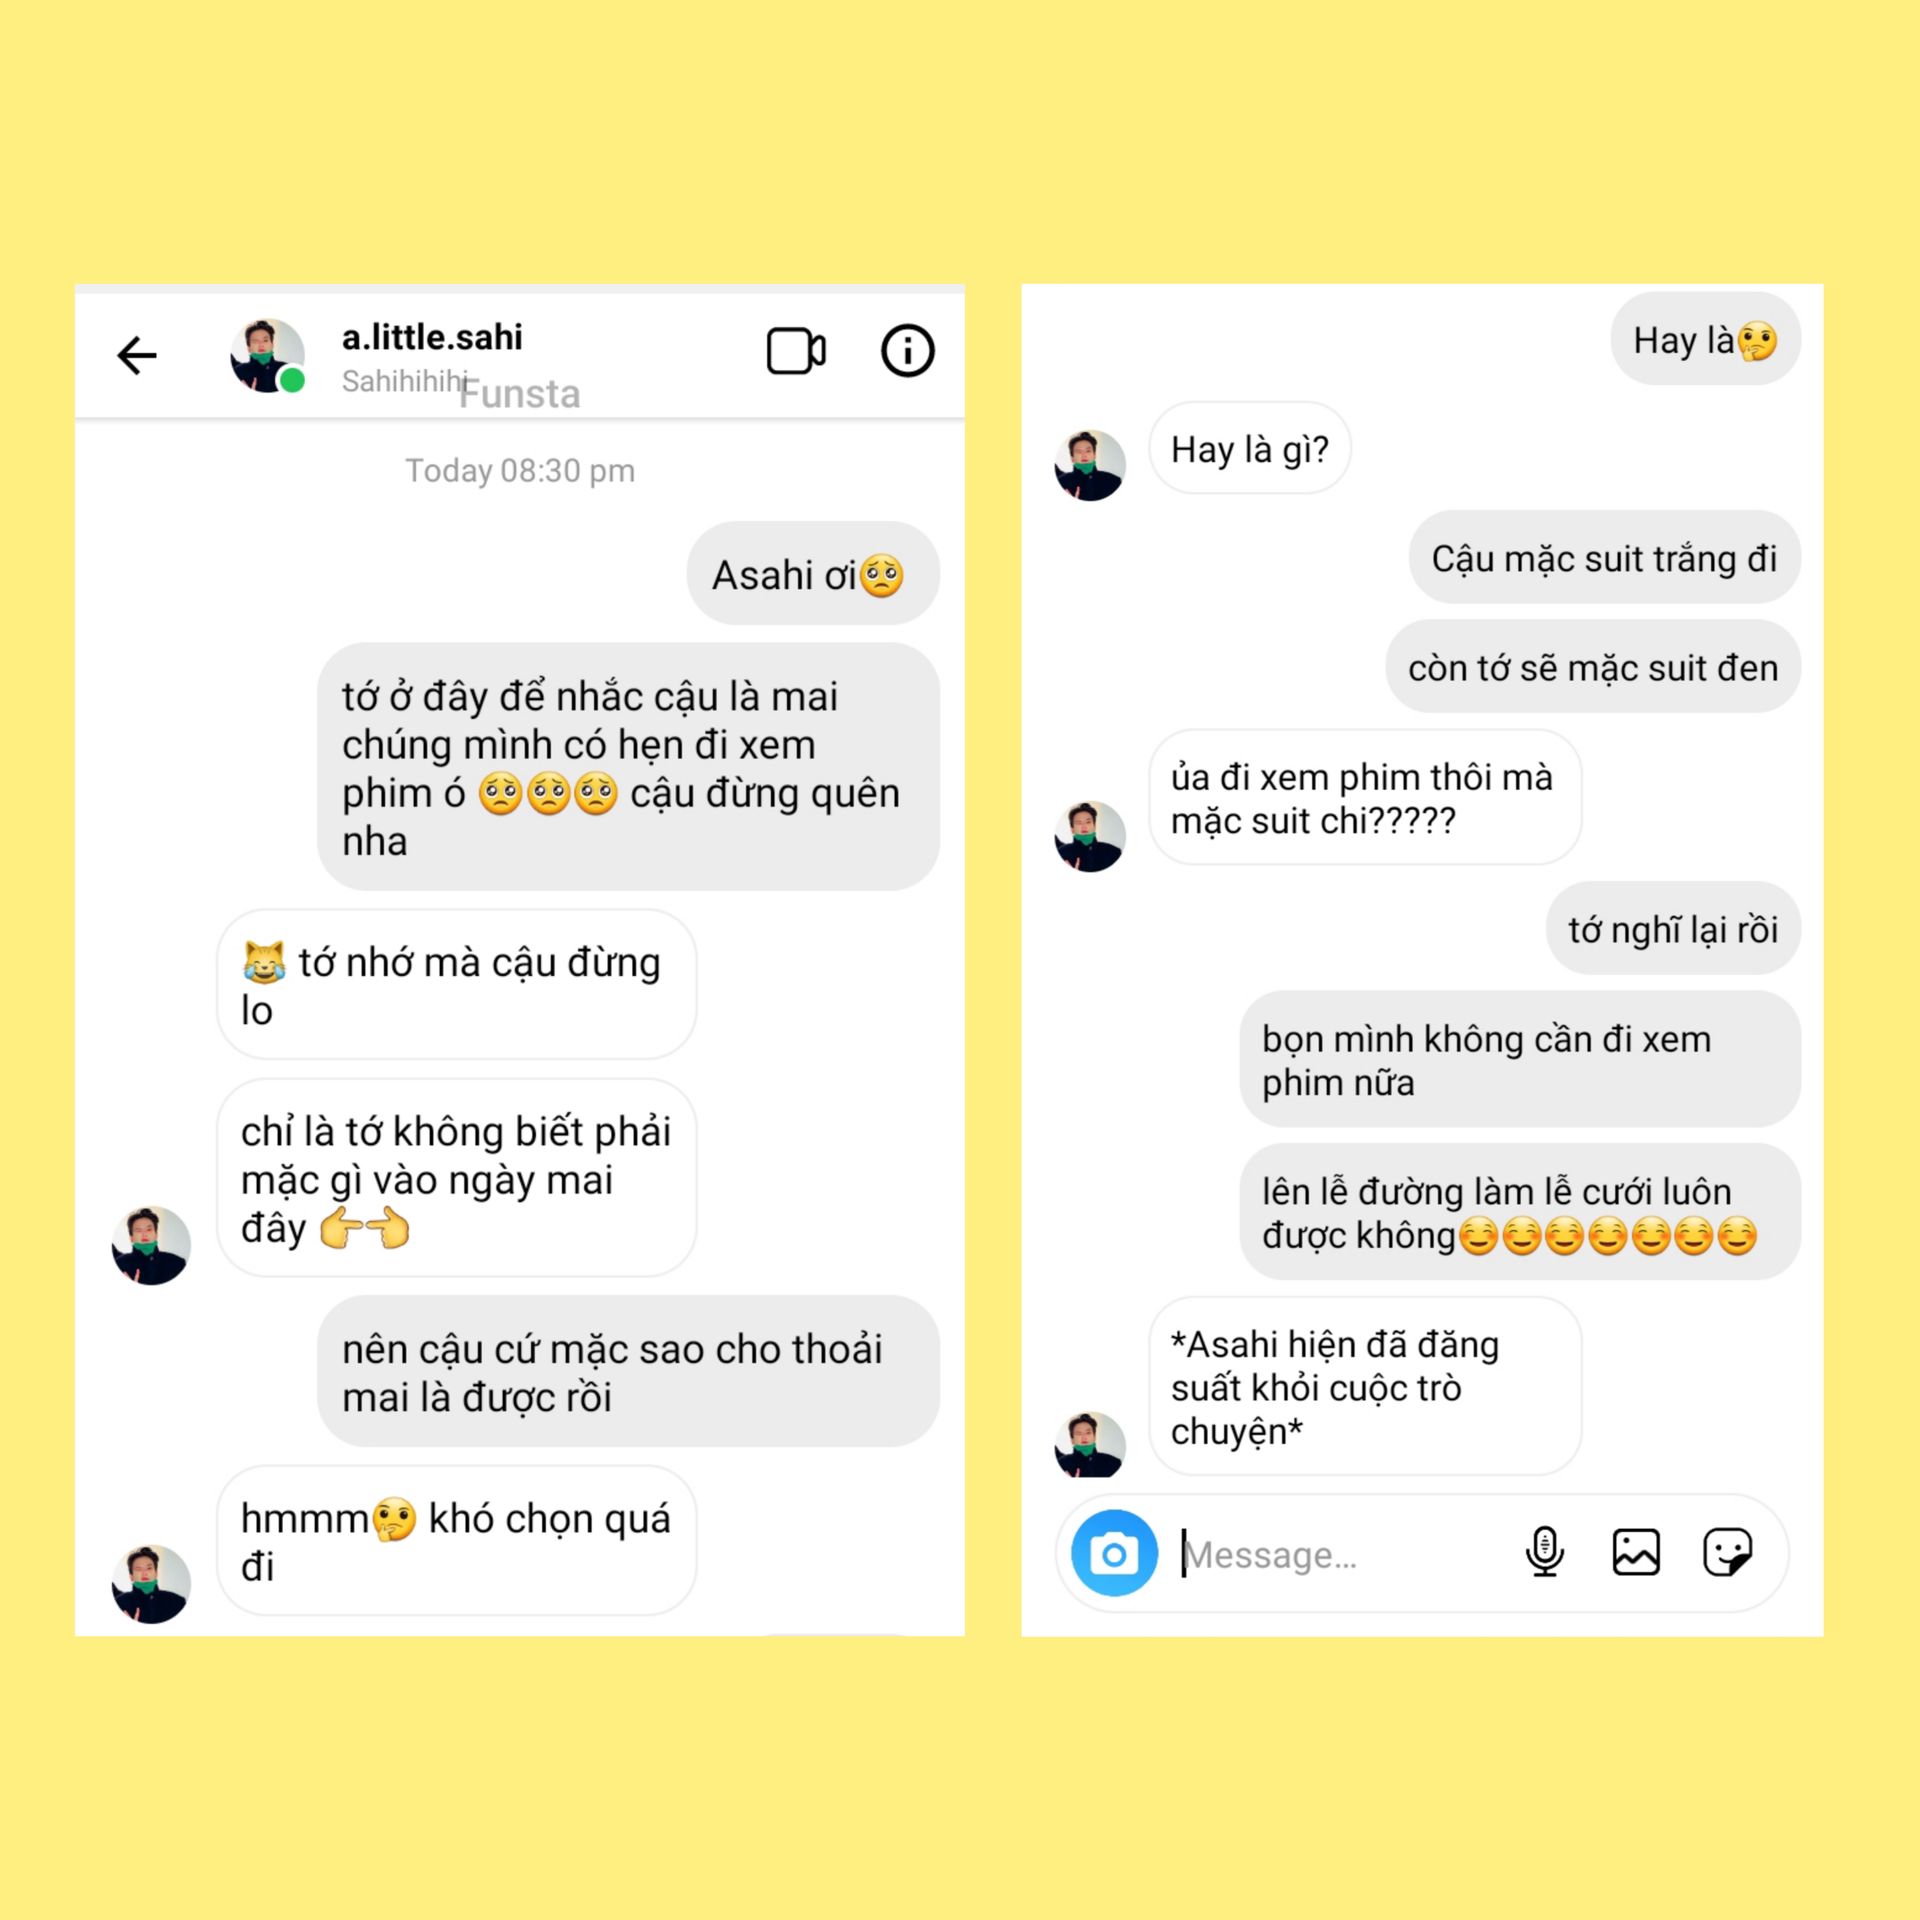Select the "tớ nghĩ lại rồi" bubble

[x=1673, y=928]
